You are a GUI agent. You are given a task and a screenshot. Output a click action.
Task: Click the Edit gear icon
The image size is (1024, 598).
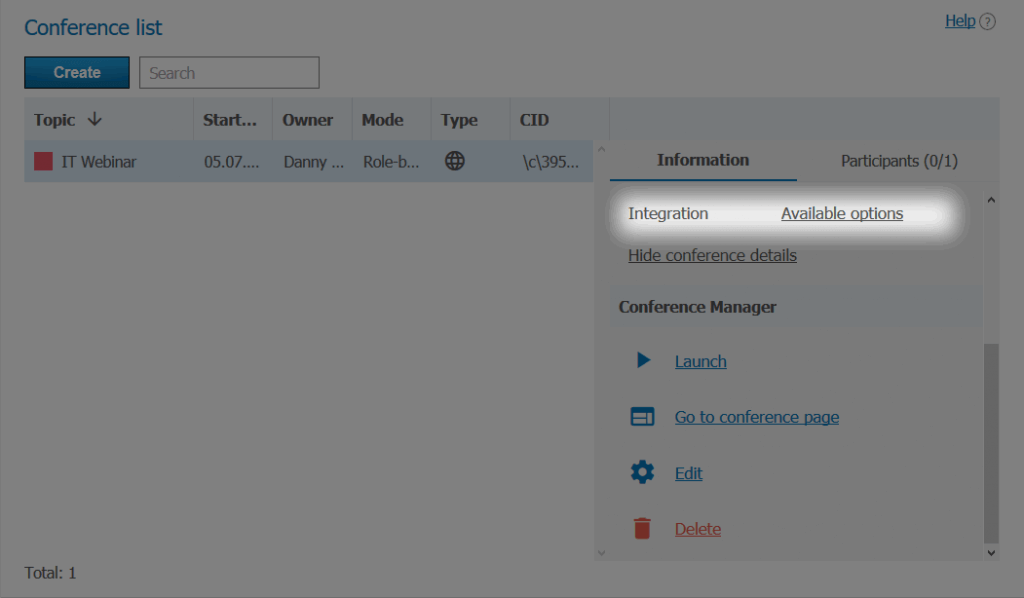tap(642, 473)
